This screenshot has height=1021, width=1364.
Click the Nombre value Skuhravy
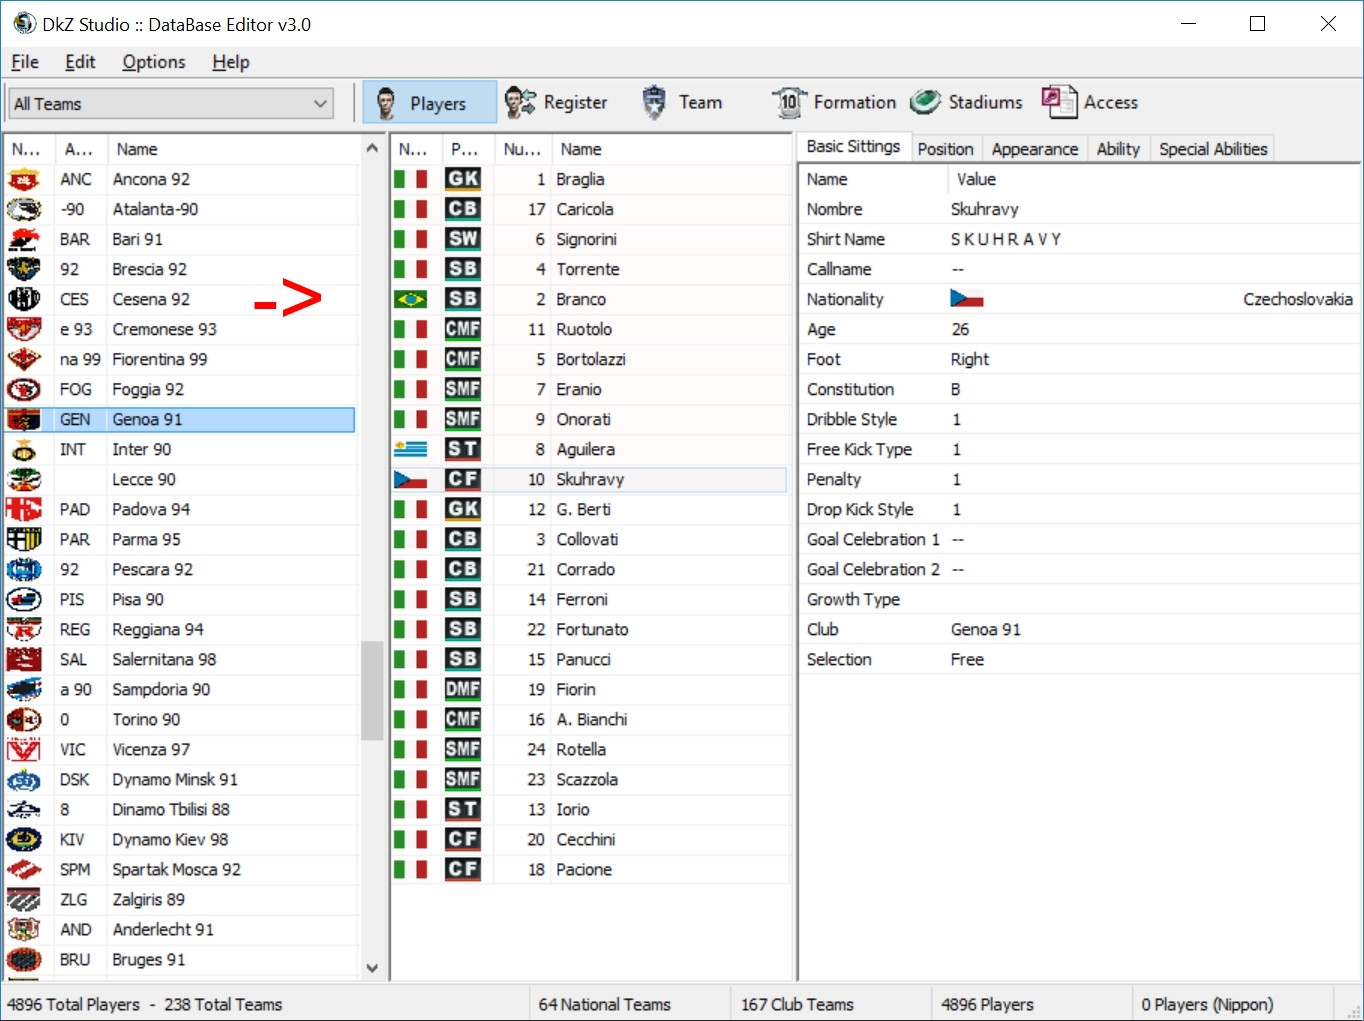click(985, 209)
